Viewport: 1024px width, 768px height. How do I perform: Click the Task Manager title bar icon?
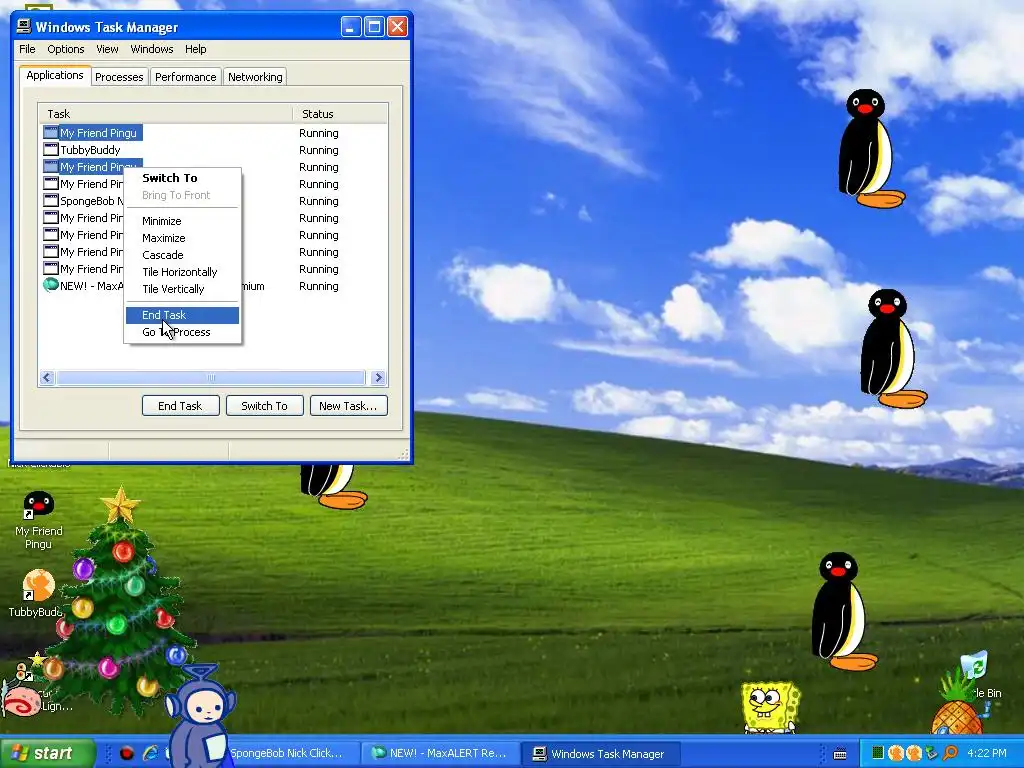(x=24, y=26)
